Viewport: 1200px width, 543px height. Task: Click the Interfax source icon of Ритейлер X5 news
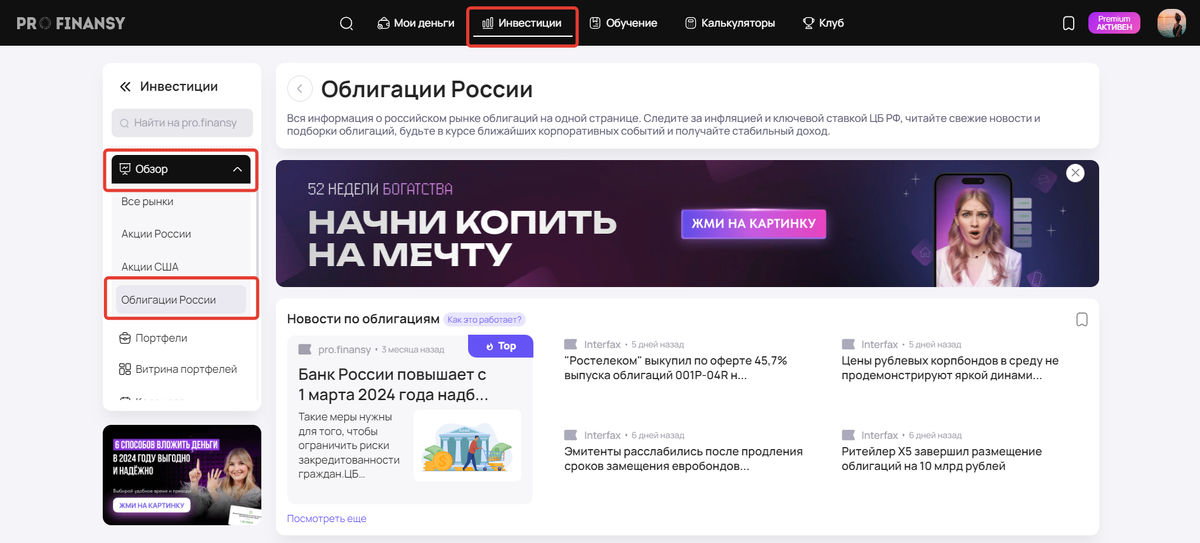[849, 435]
